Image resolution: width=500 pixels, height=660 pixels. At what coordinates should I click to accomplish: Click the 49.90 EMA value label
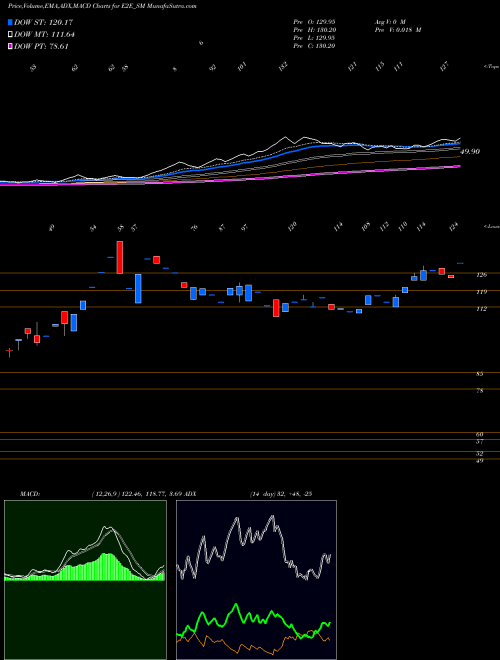tap(470, 152)
